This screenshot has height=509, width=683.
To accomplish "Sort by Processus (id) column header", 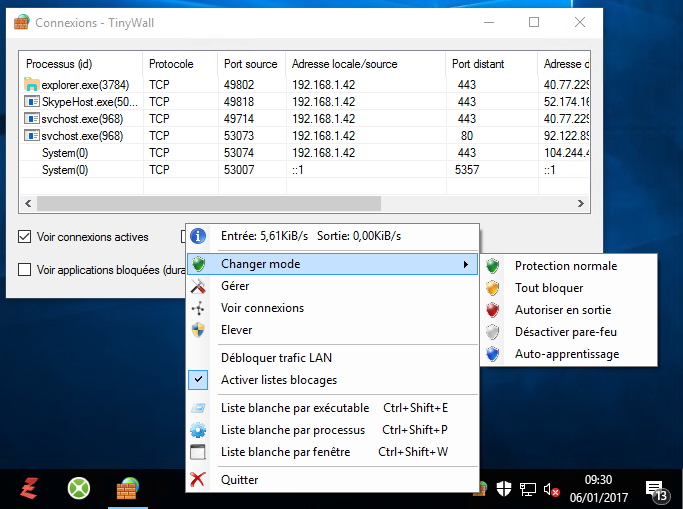I will tap(81, 64).
